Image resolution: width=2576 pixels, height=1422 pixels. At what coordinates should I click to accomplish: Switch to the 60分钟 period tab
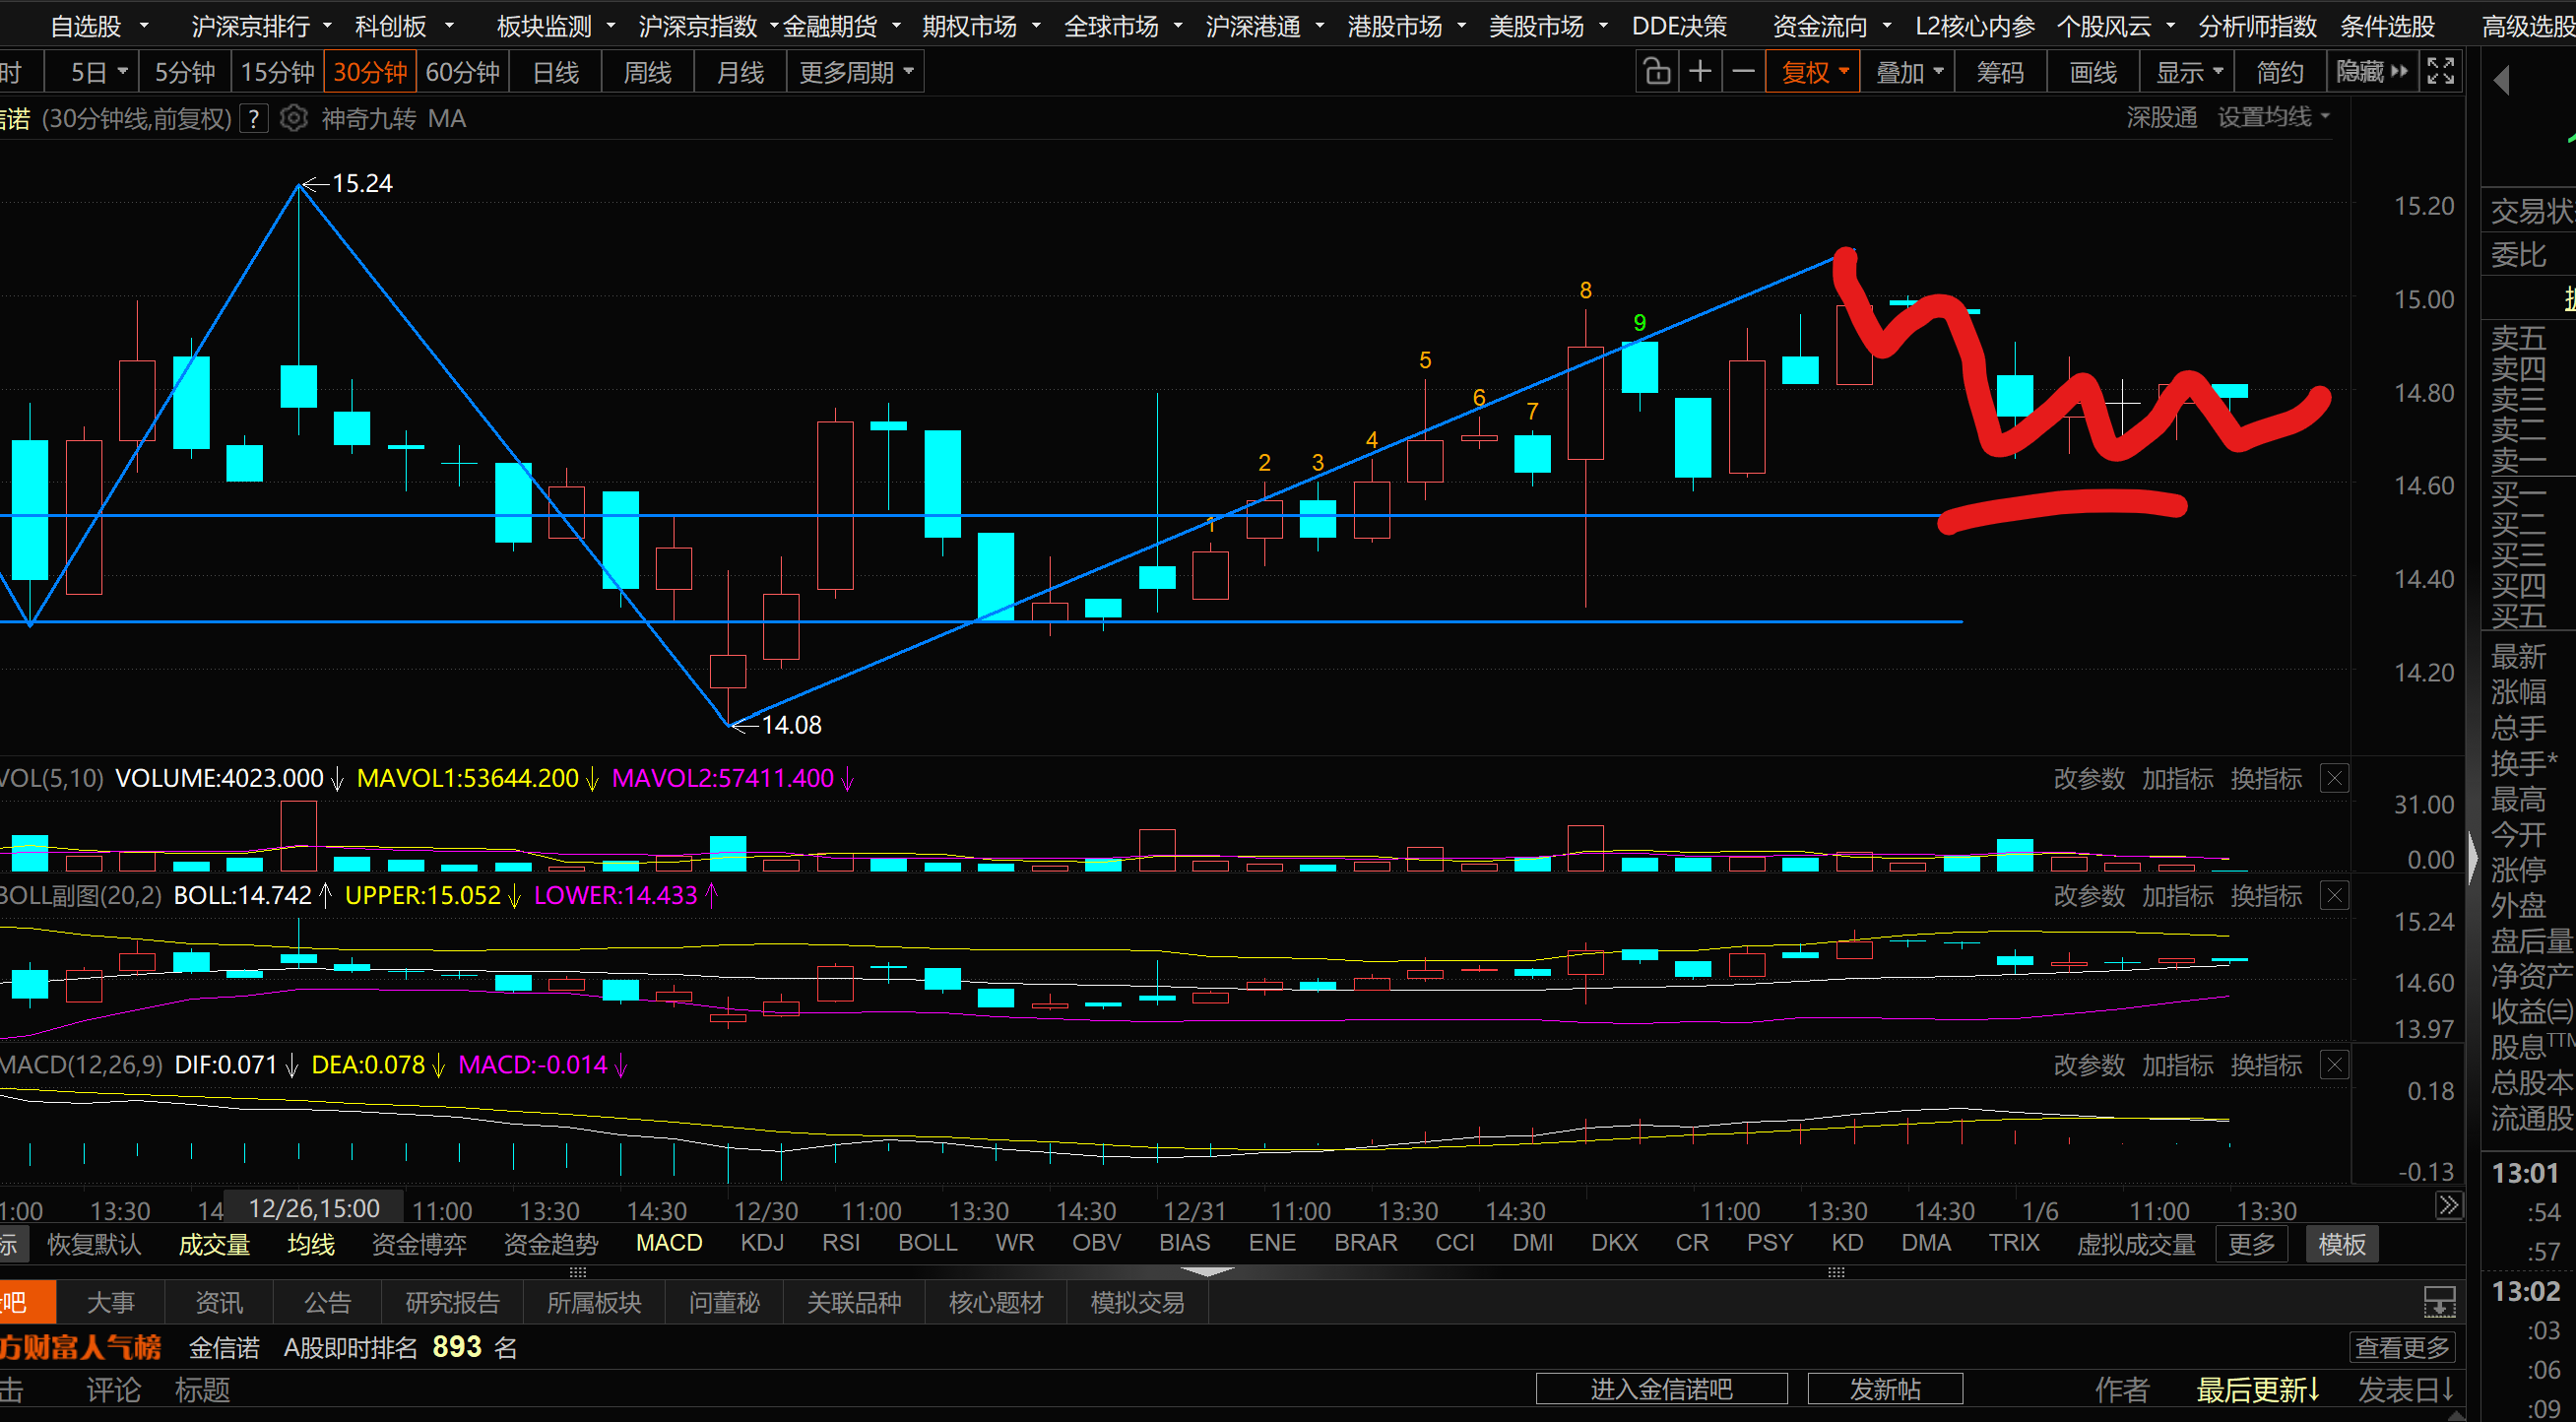[462, 72]
